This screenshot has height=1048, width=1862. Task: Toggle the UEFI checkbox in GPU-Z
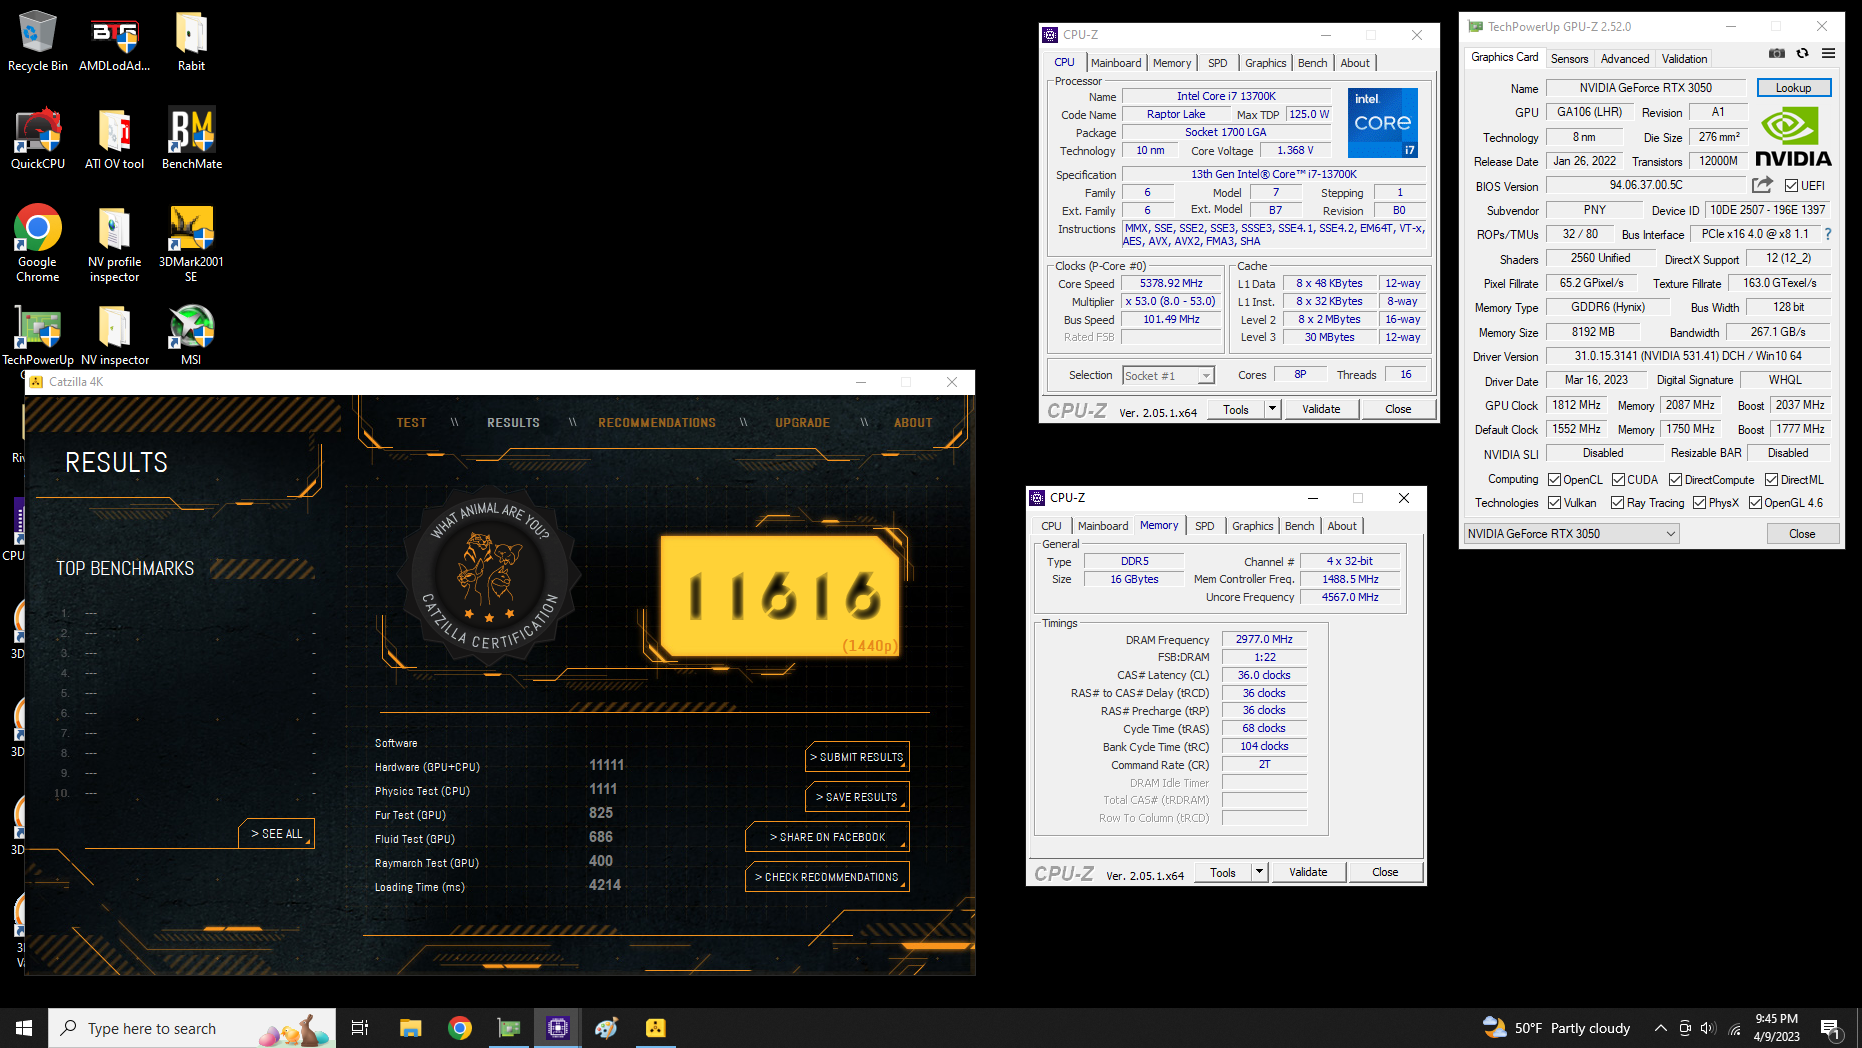(x=1791, y=186)
